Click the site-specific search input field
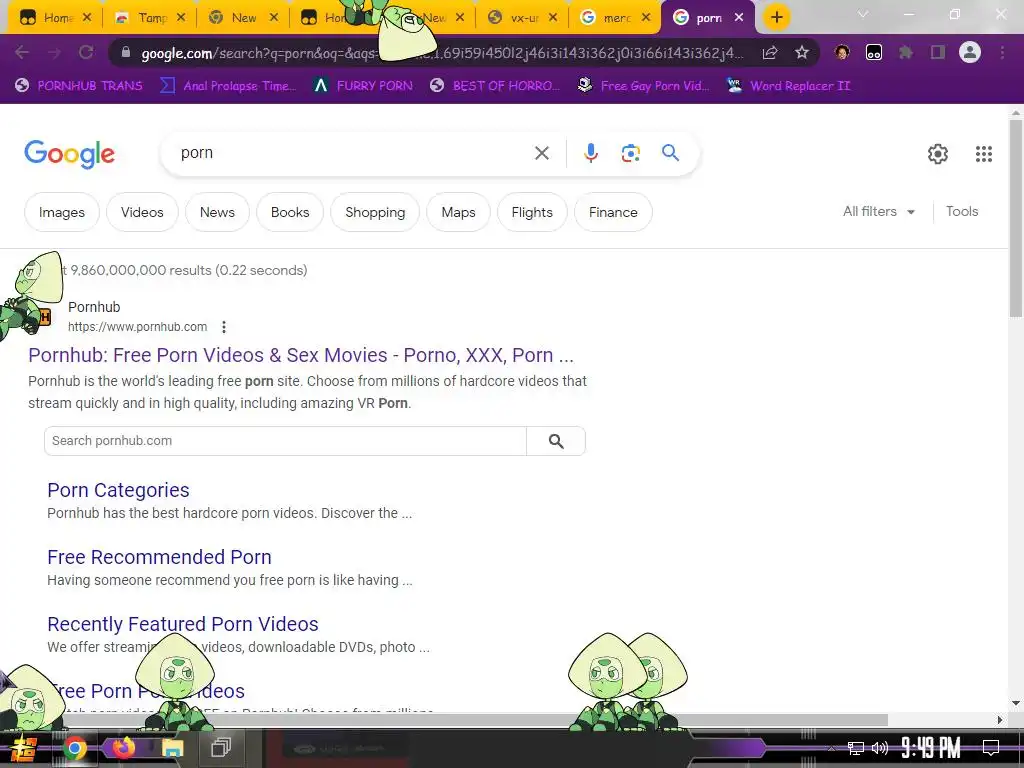 (x=285, y=441)
